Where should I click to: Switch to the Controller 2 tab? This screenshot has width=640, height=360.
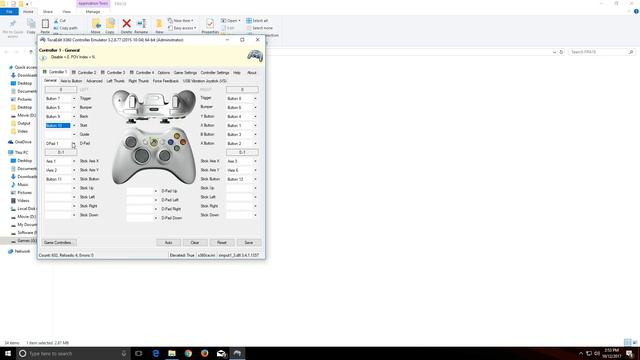pyautogui.click(x=84, y=72)
